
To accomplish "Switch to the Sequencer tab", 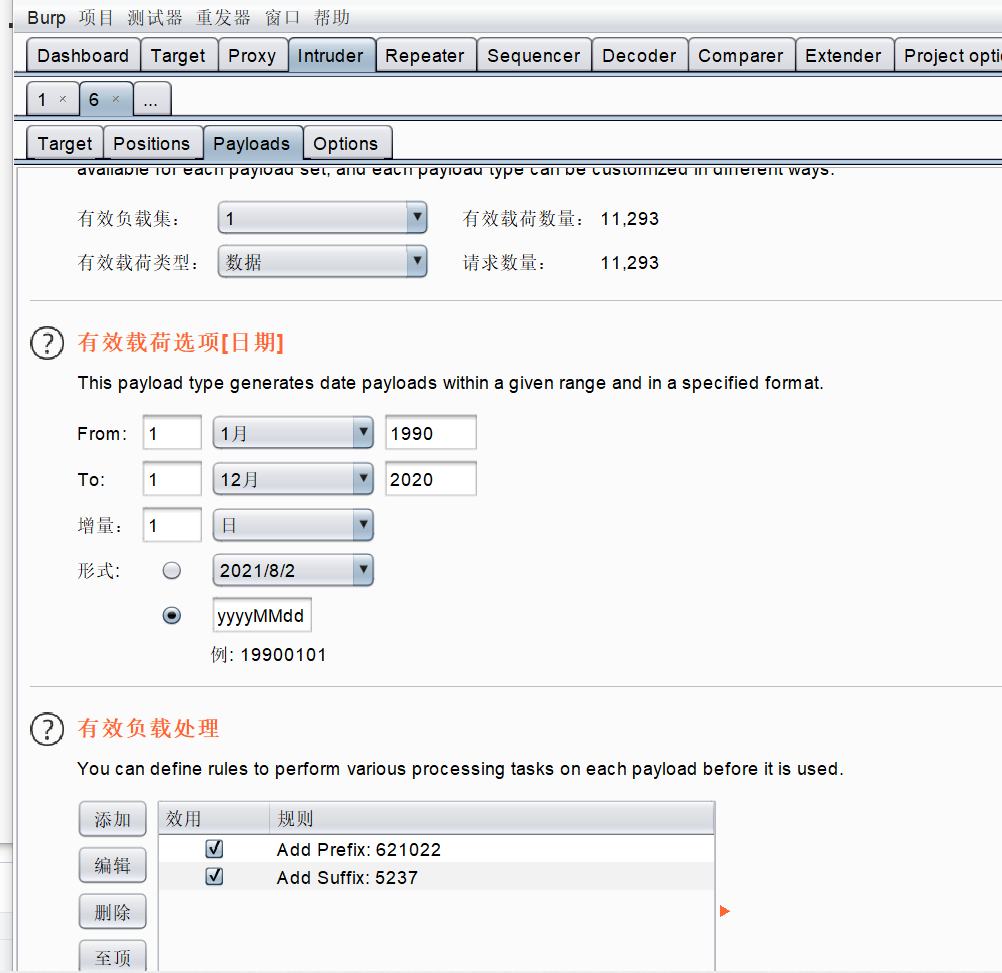I will pyautogui.click(x=534, y=56).
